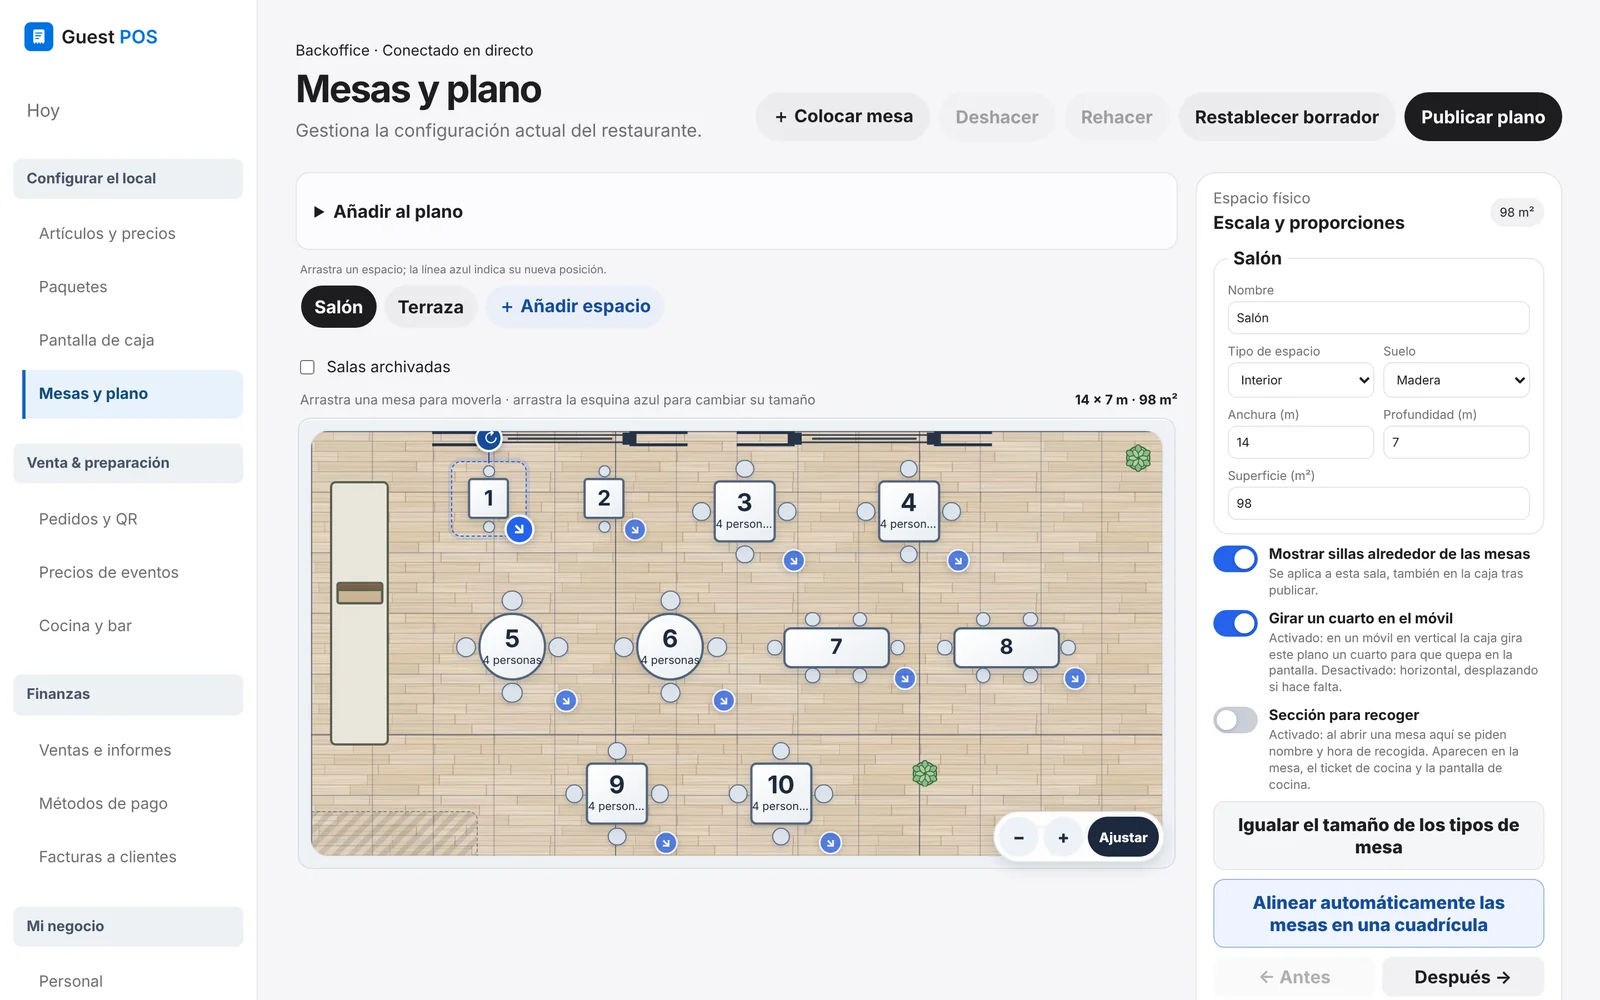Turn off Girar un cuarto en el móvil
This screenshot has width=1600, height=1000.
[1235, 623]
